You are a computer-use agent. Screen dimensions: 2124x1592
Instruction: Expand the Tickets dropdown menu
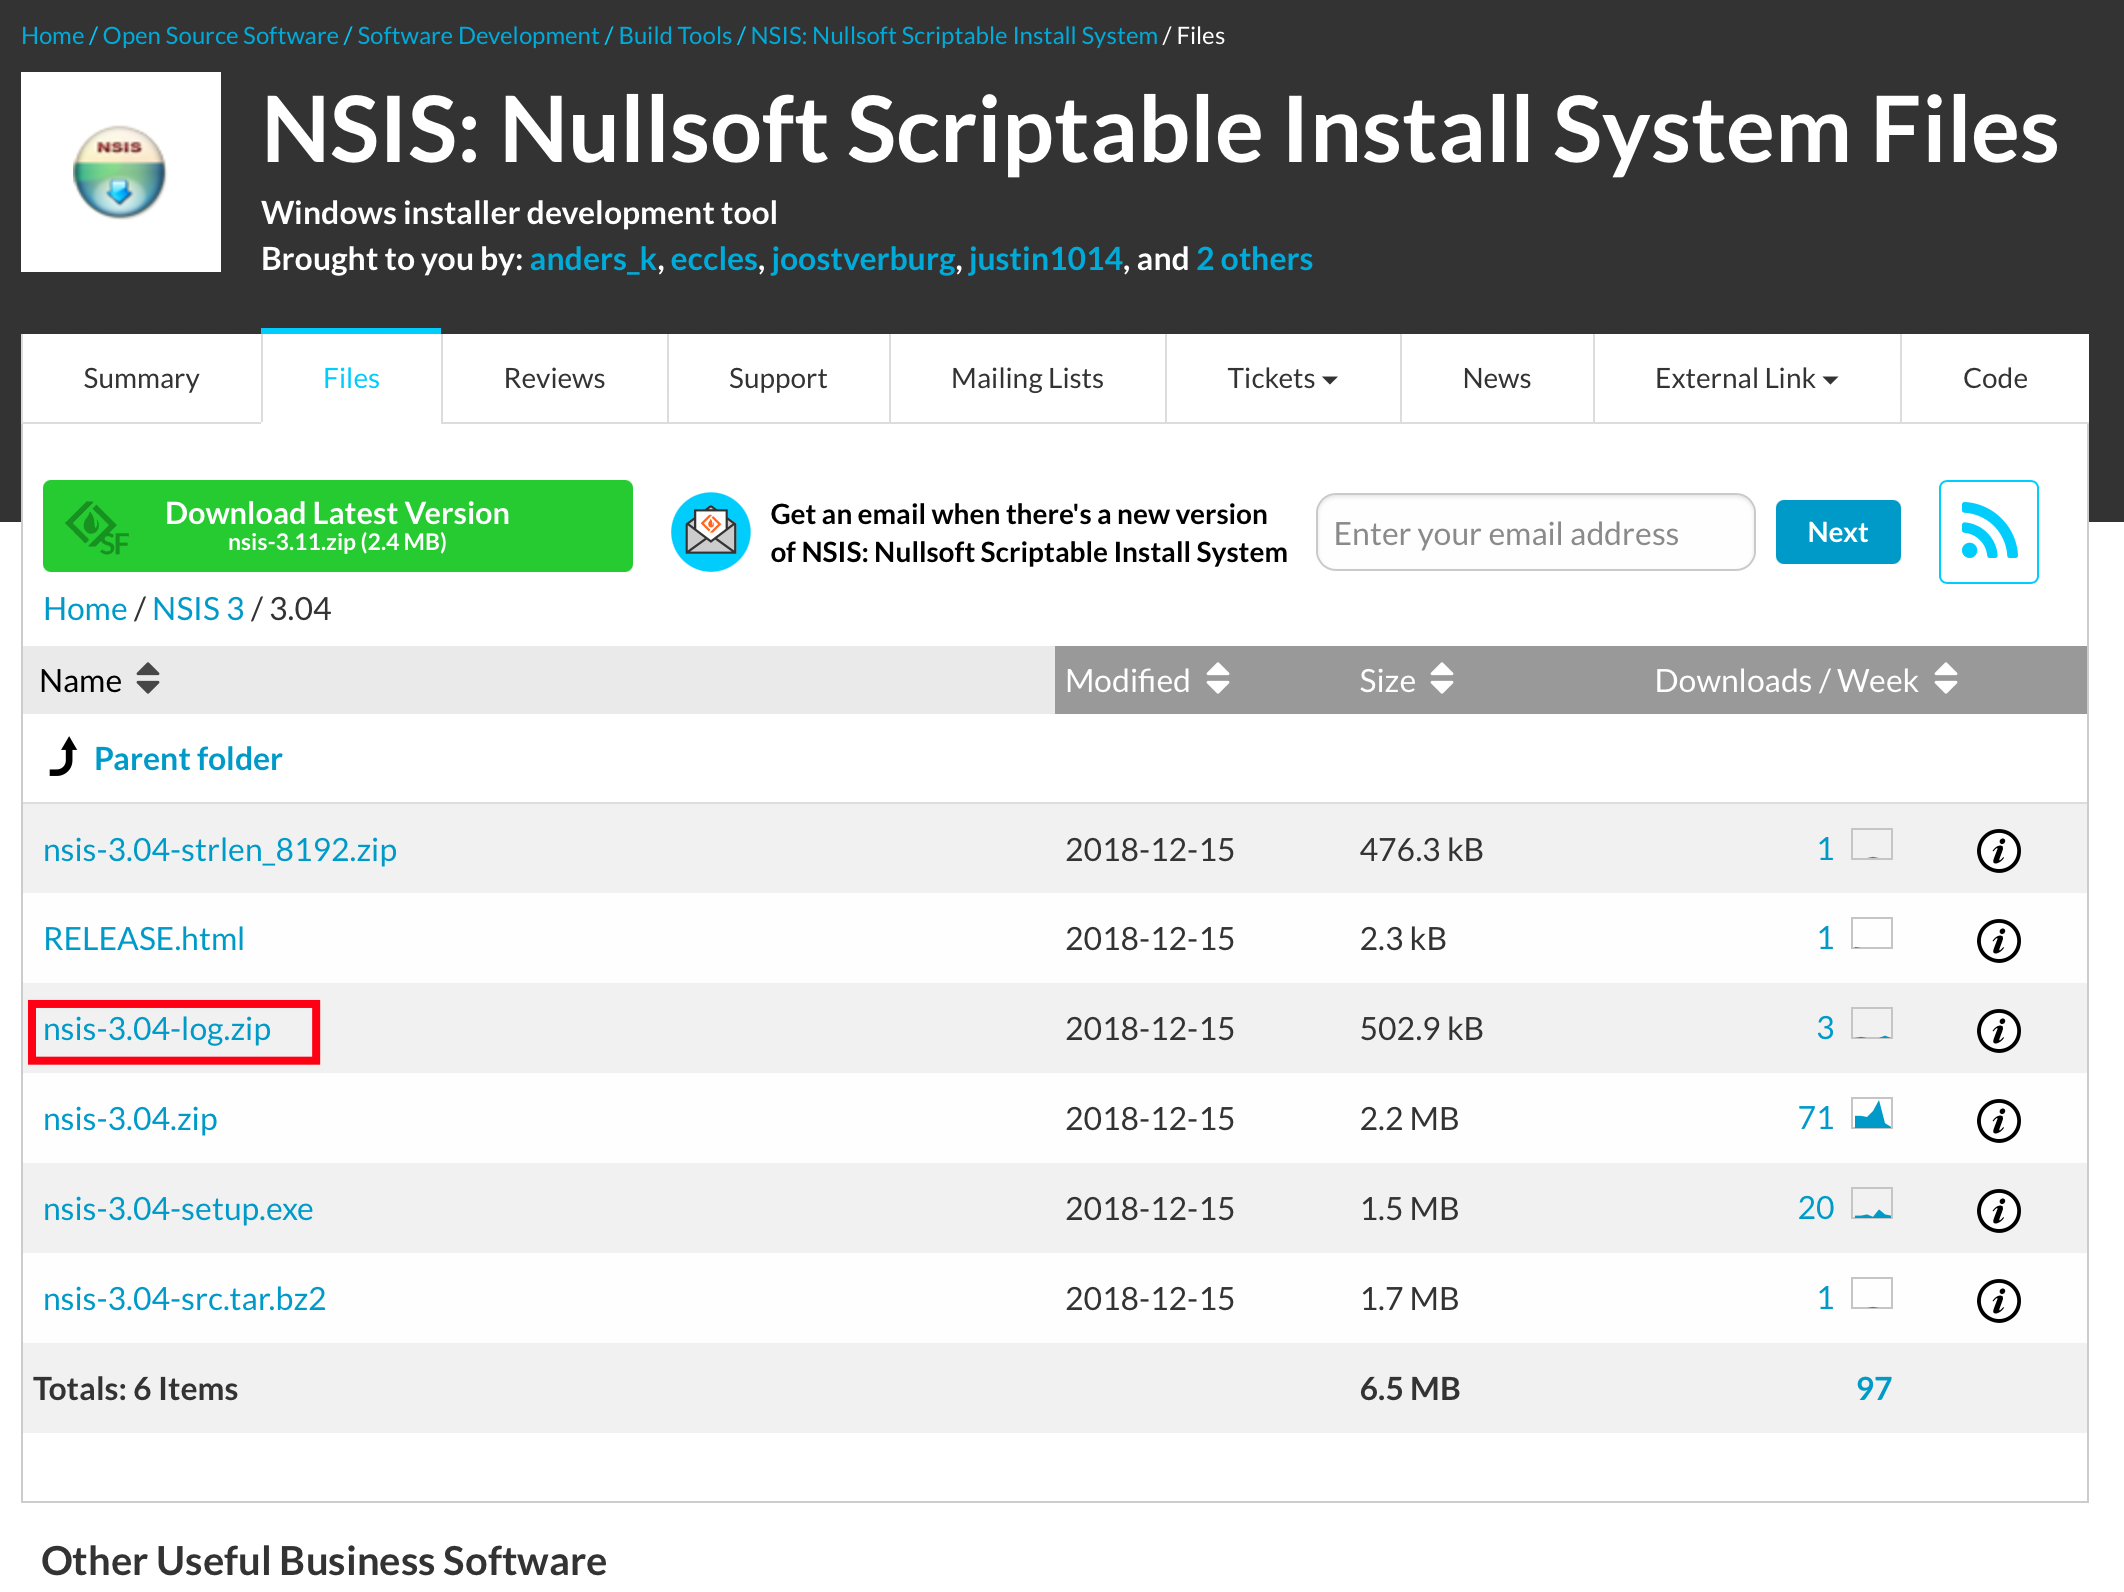[x=1282, y=379]
